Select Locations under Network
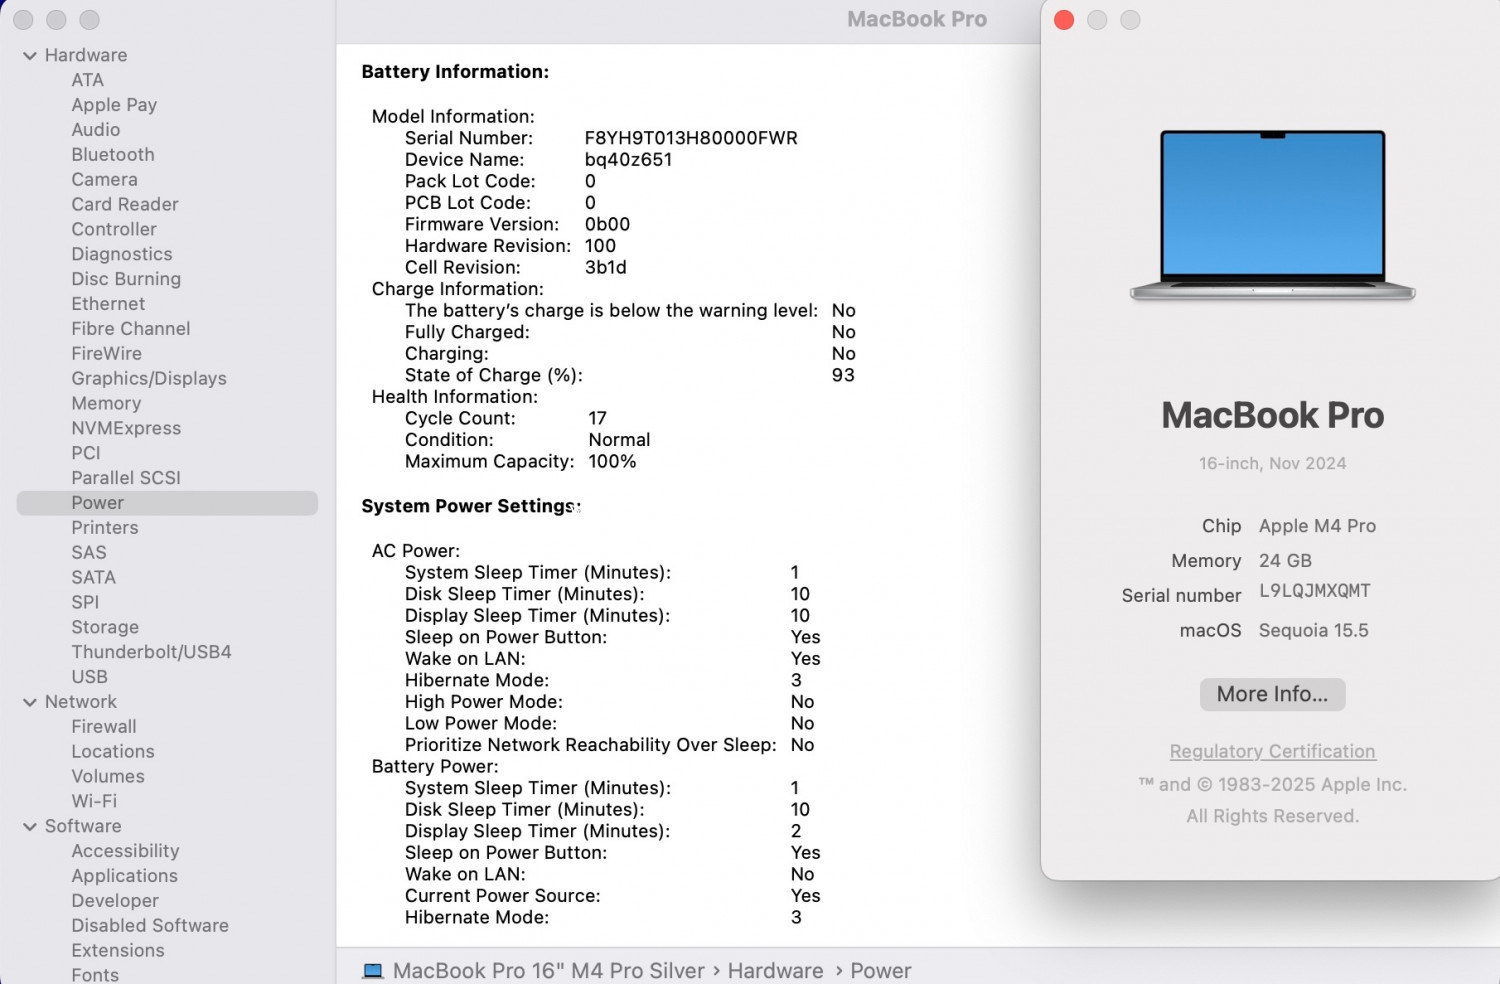 [x=113, y=752]
